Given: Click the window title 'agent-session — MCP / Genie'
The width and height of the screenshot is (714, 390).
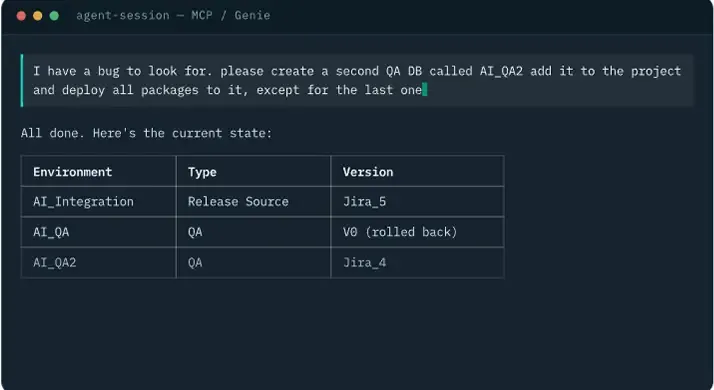Looking at the screenshot, I should (x=173, y=15).
